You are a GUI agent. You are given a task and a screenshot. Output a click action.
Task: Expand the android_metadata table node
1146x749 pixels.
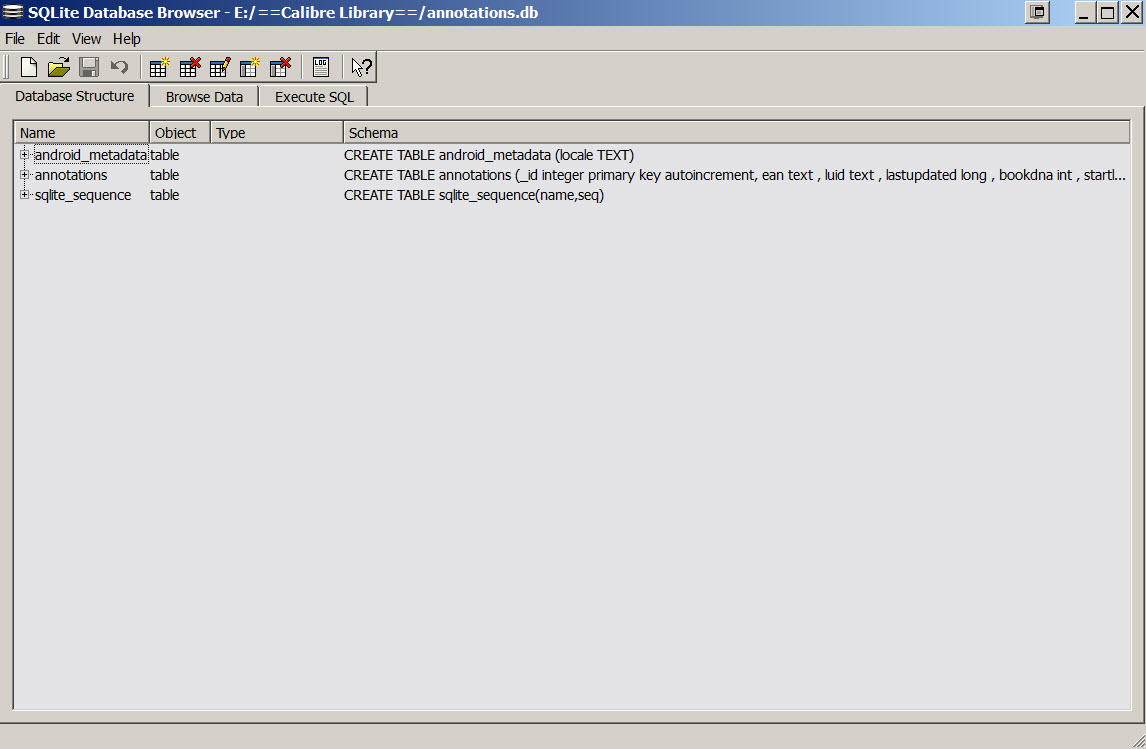pos(24,155)
